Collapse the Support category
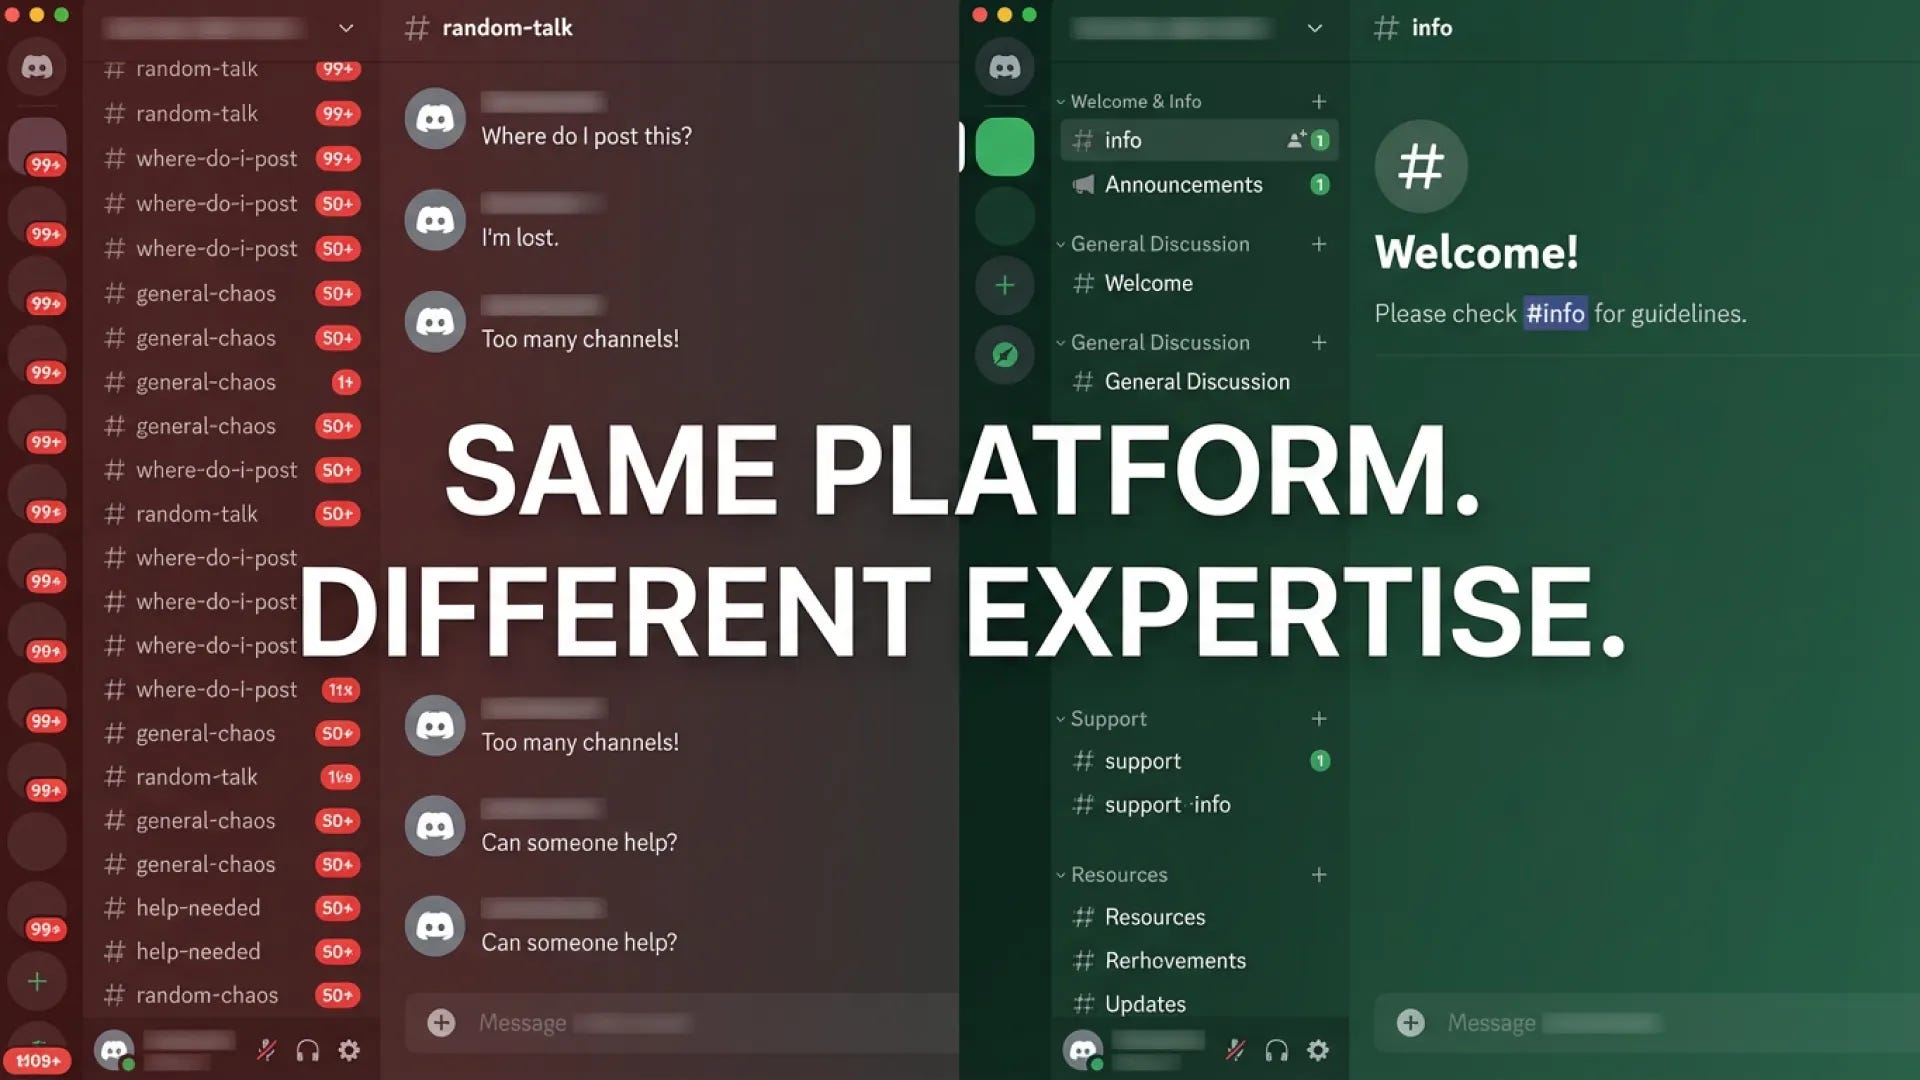Viewport: 1920px width, 1080px height. point(1108,718)
